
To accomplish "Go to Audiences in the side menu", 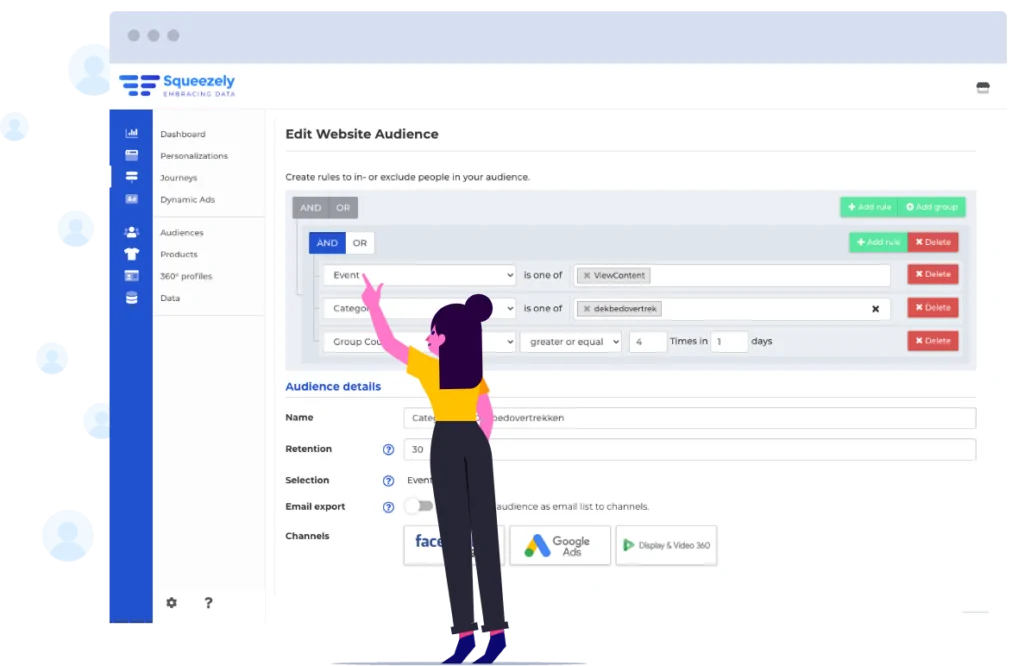I will click(181, 233).
